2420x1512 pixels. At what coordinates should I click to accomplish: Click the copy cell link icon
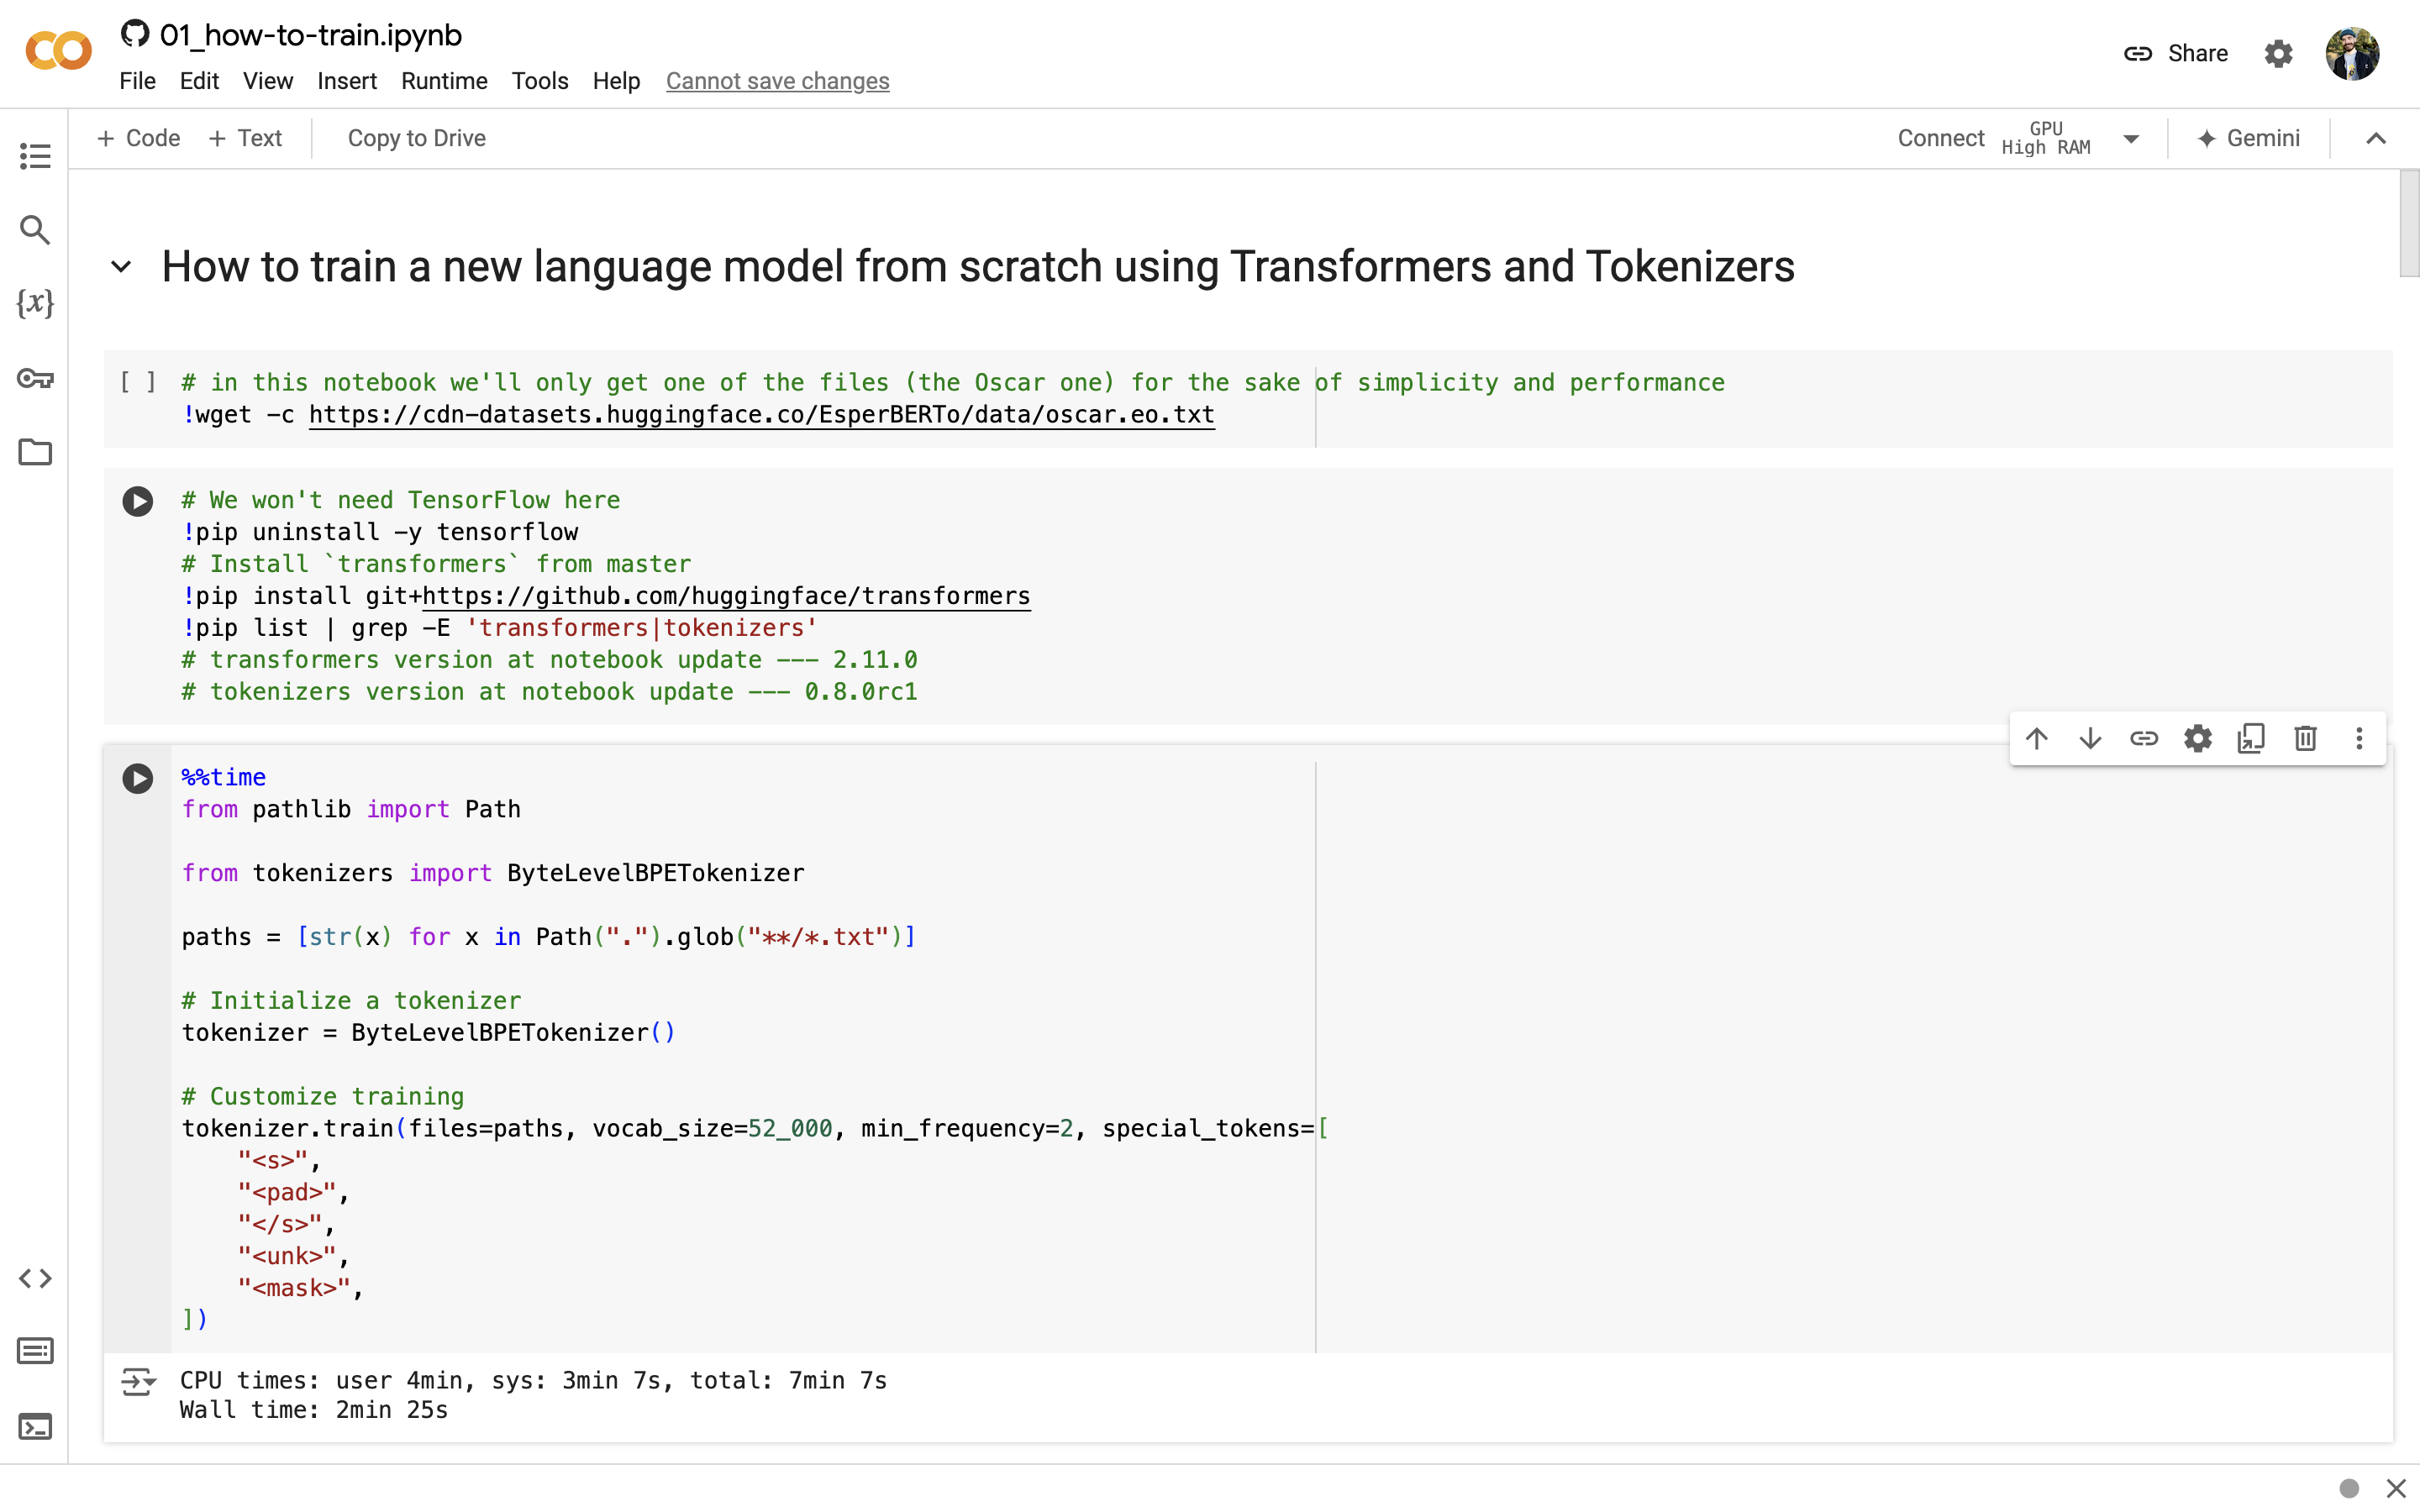(x=2144, y=738)
